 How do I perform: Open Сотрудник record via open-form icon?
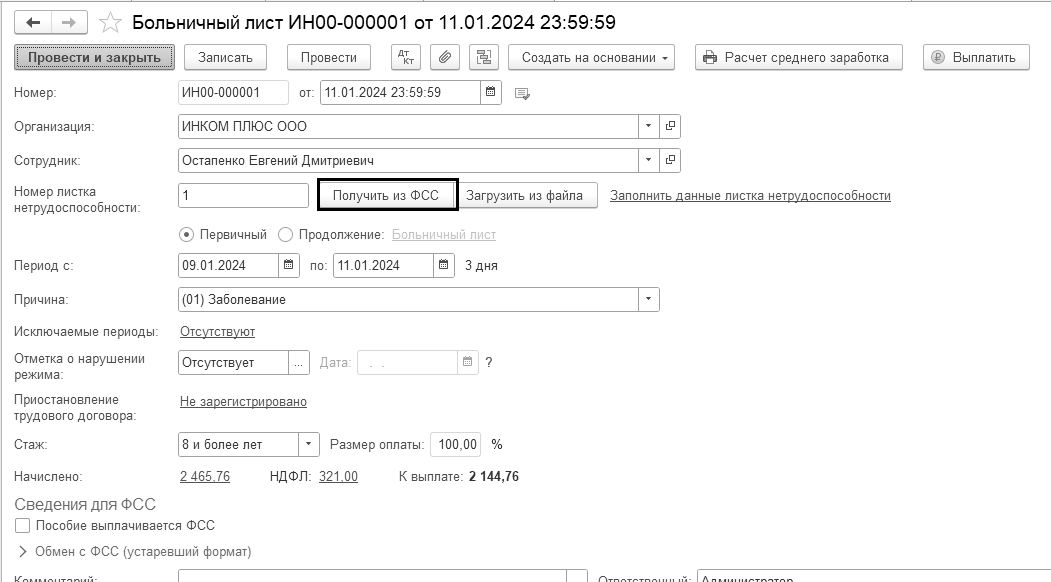pyautogui.click(x=670, y=160)
